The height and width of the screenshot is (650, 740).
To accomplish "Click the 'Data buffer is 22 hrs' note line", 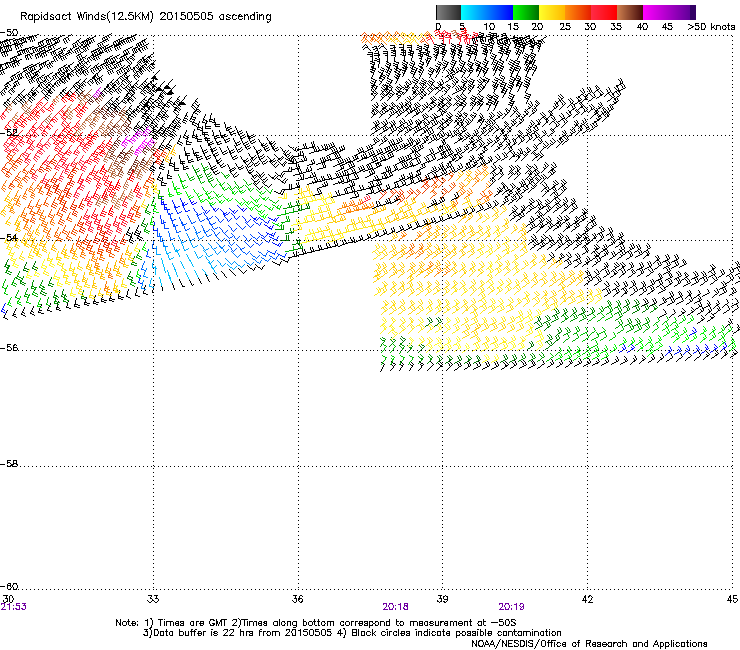I will point(352,633).
